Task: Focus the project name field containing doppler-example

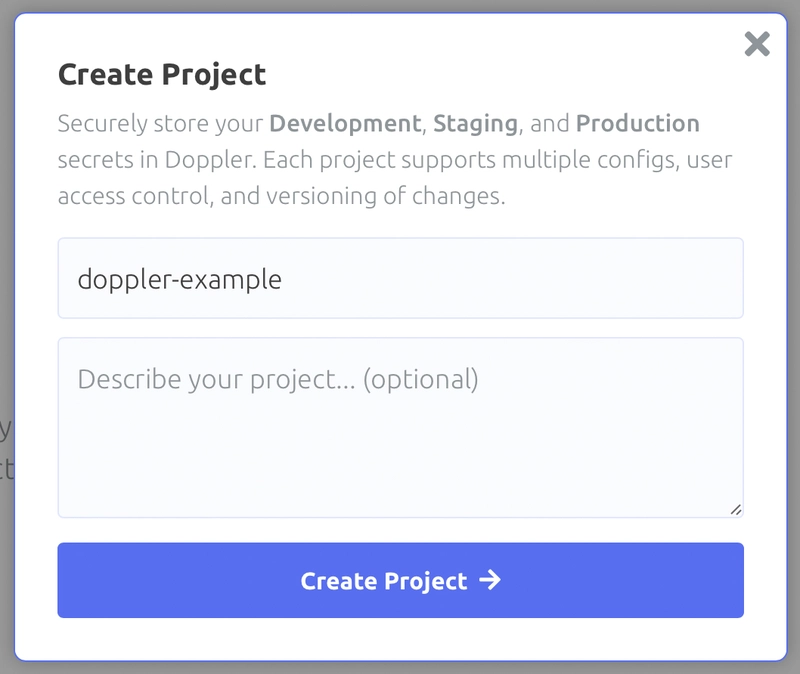Action: pos(401,278)
